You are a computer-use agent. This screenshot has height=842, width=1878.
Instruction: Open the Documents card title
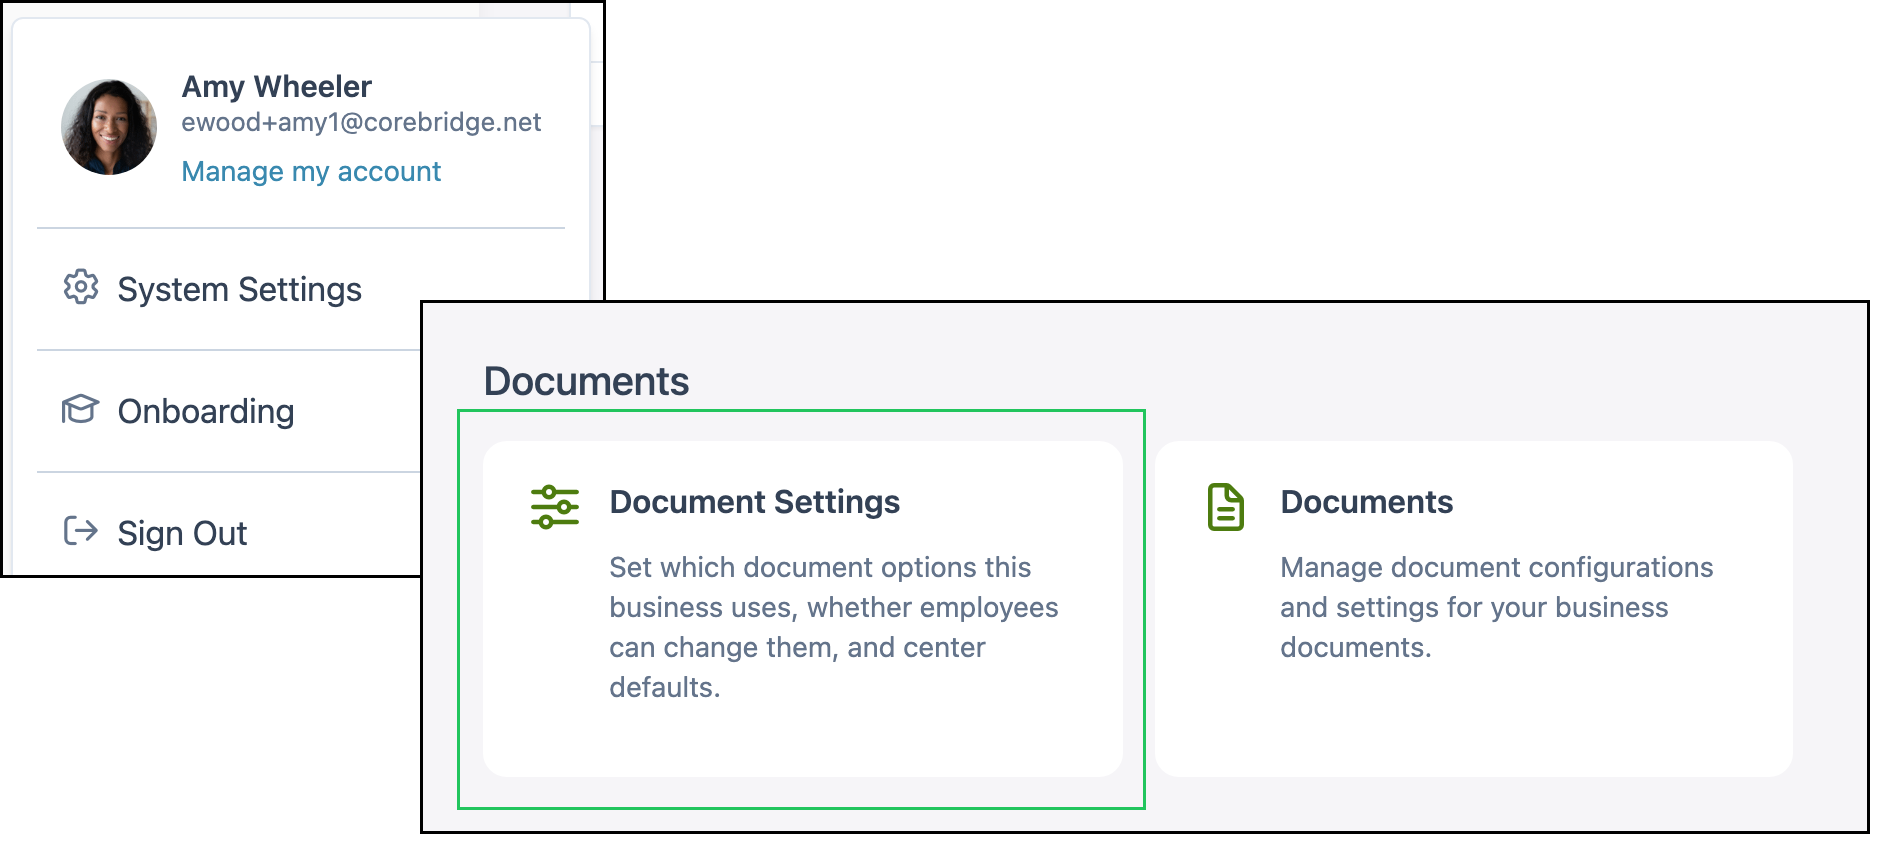point(1367,502)
